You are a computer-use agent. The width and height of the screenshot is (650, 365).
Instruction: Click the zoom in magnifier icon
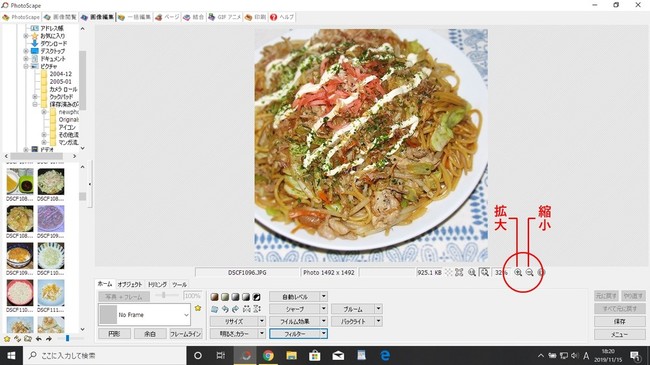pyautogui.click(x=518, y=273)
